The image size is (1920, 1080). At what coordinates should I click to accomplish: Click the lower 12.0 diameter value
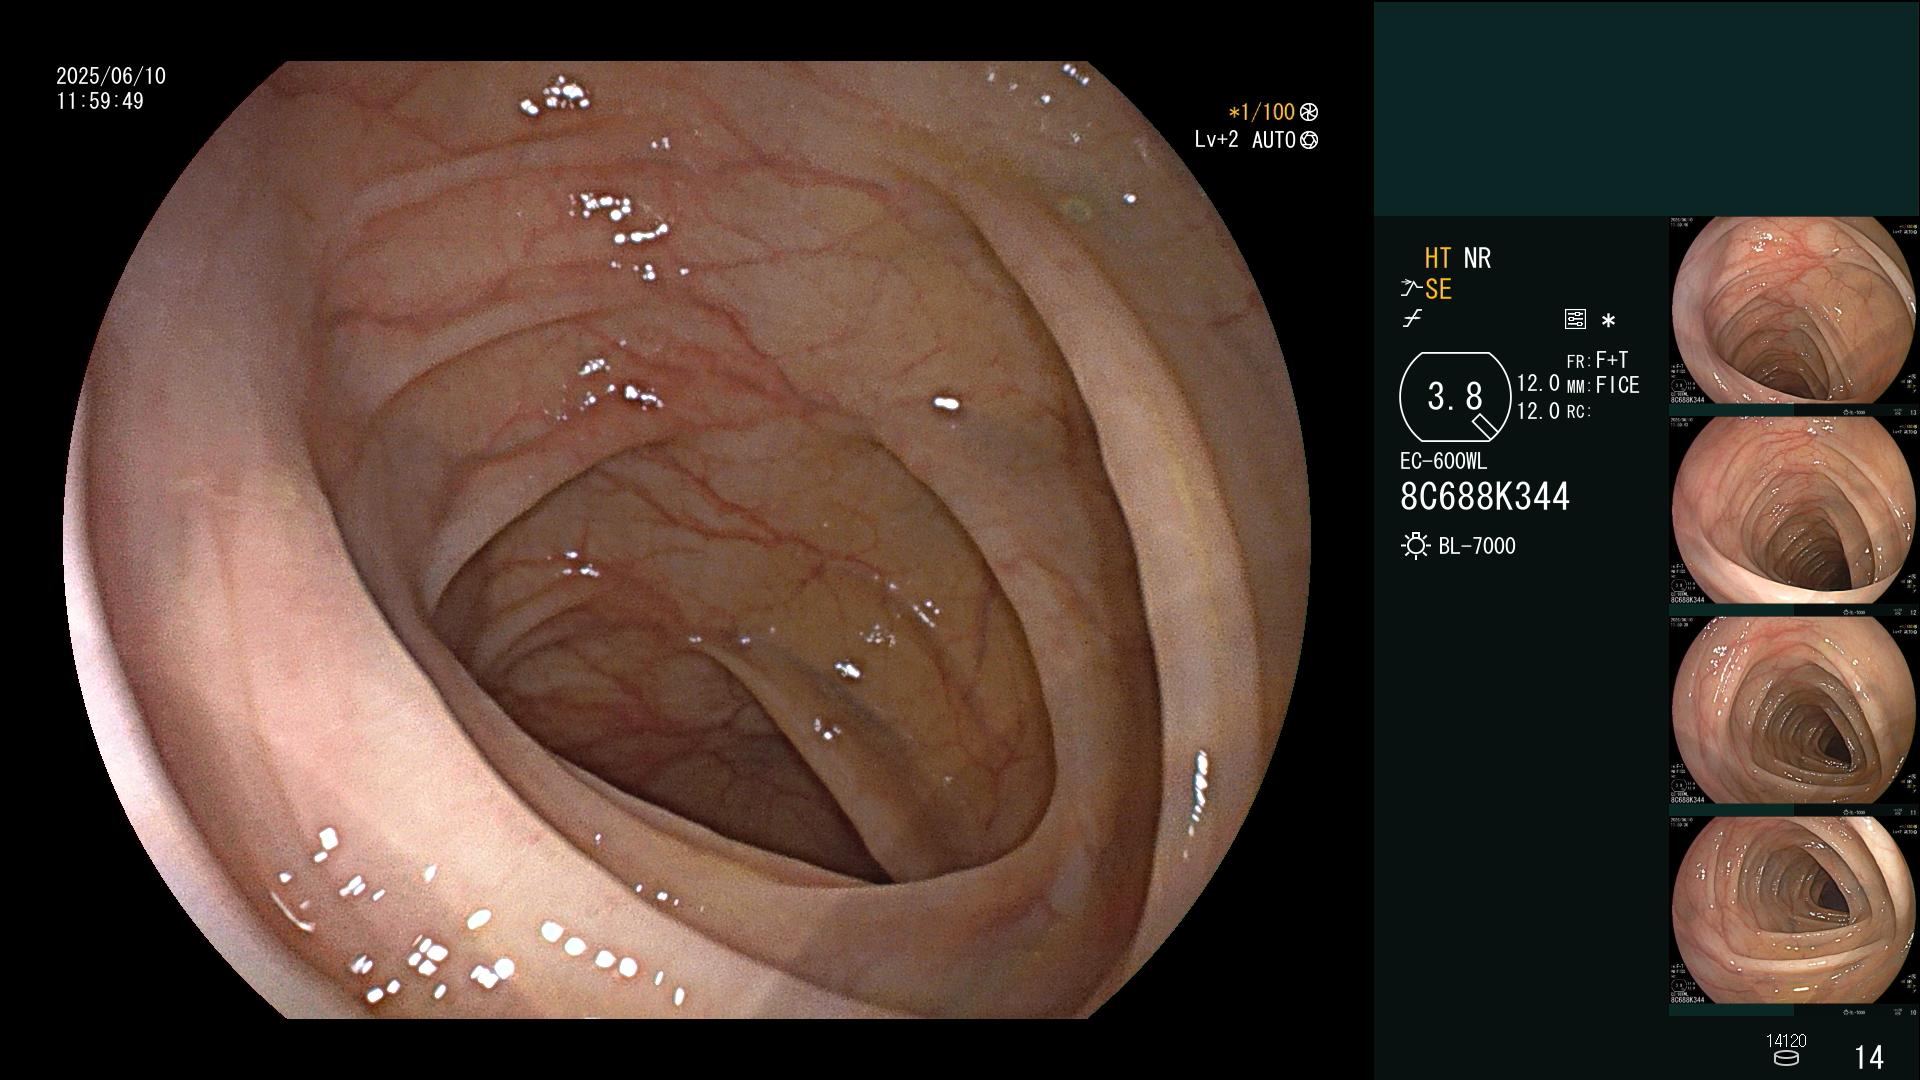pos(1538,410)
